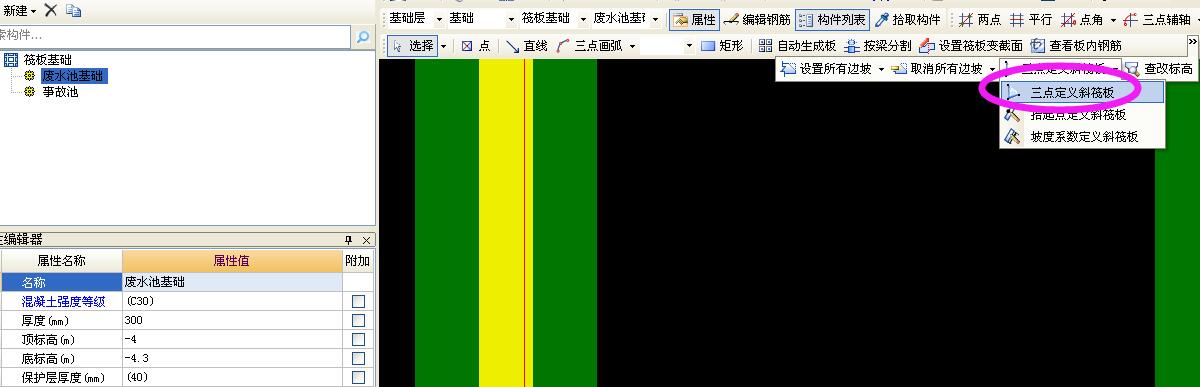Click 编辑钢筋 edit rebar tool
Screen dimensions: 1200x387
pyautogui.click(x=757, y=19)
